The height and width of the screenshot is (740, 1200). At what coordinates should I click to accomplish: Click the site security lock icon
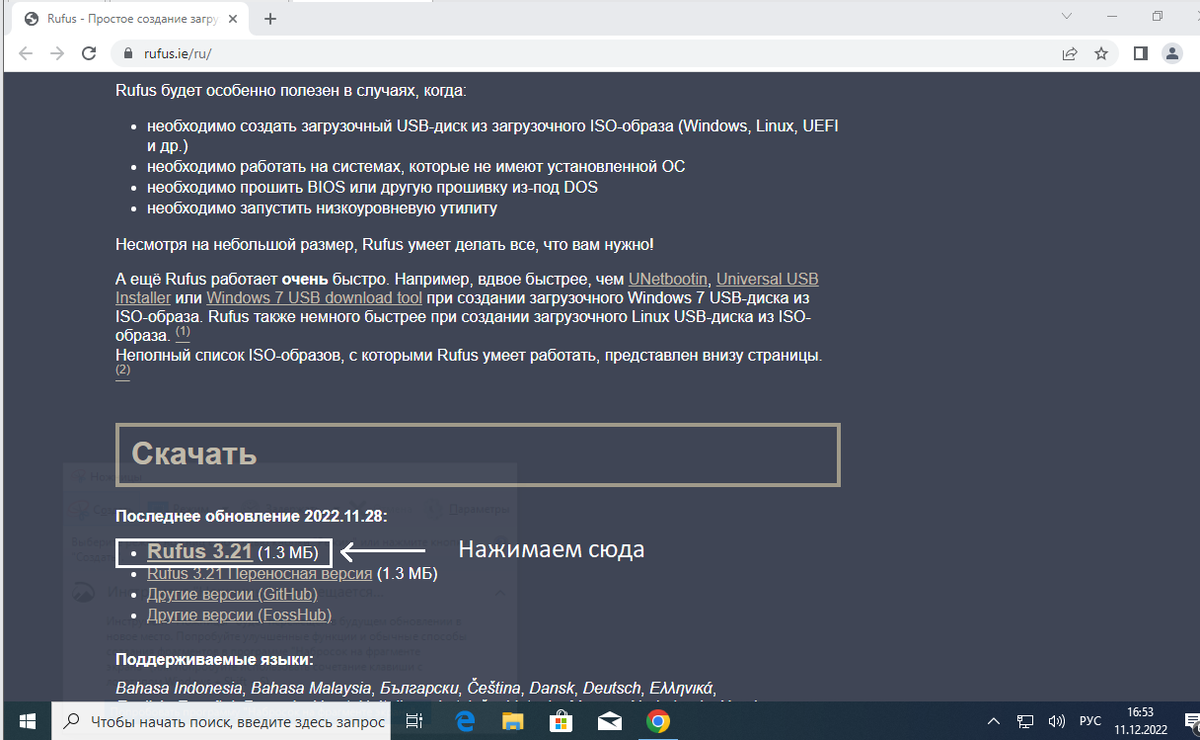coord(127,54)
